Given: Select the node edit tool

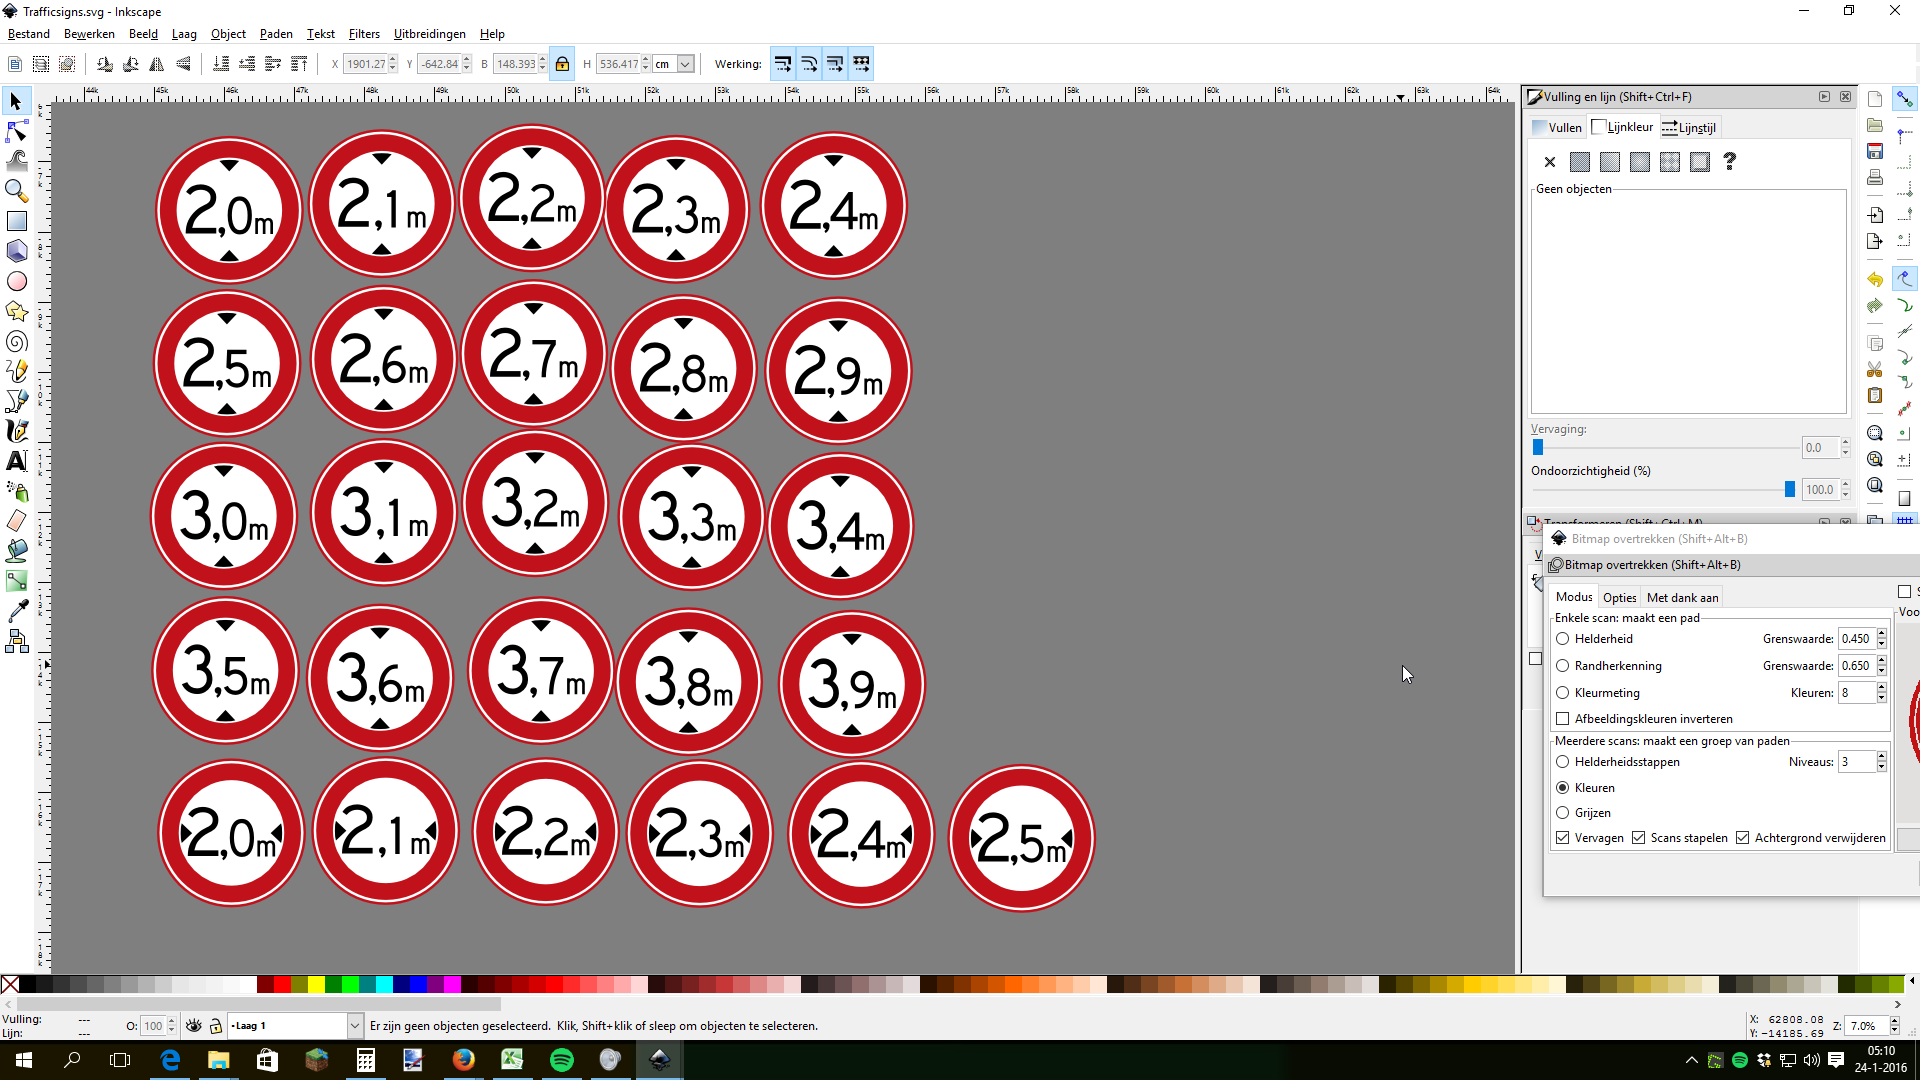Looking at the screenshot, I should click(x=16, y=131).
